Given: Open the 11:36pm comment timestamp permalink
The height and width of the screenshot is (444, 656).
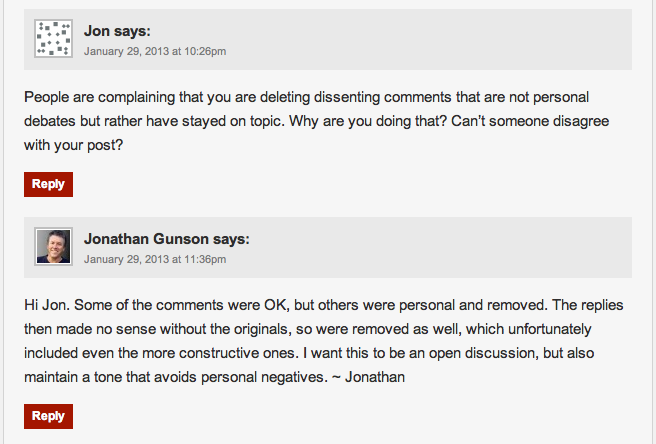Looking at the screenshot, I should [154, 259].
